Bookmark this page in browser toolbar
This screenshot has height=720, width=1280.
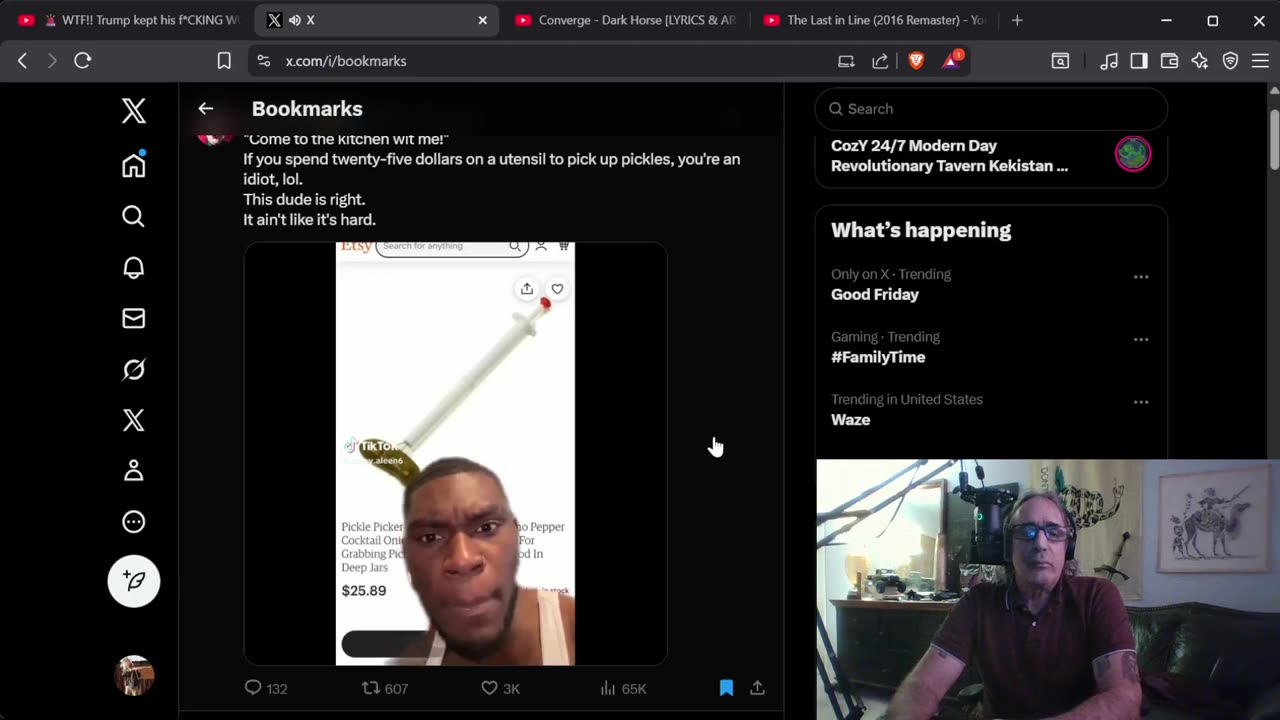coord(224,61)
